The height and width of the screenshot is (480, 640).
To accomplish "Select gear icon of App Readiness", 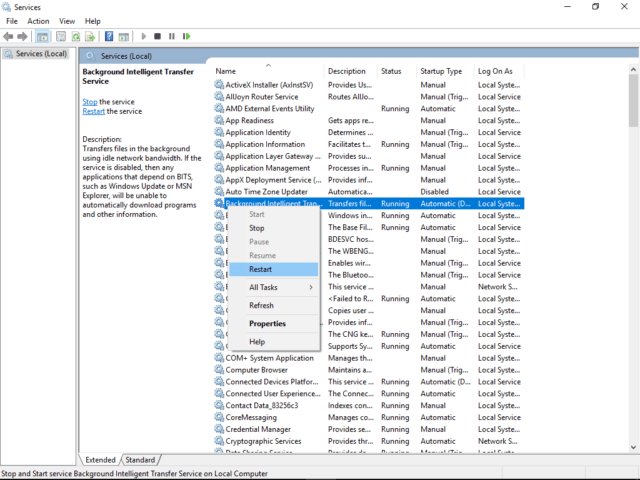I will click(x=219, y=120).
